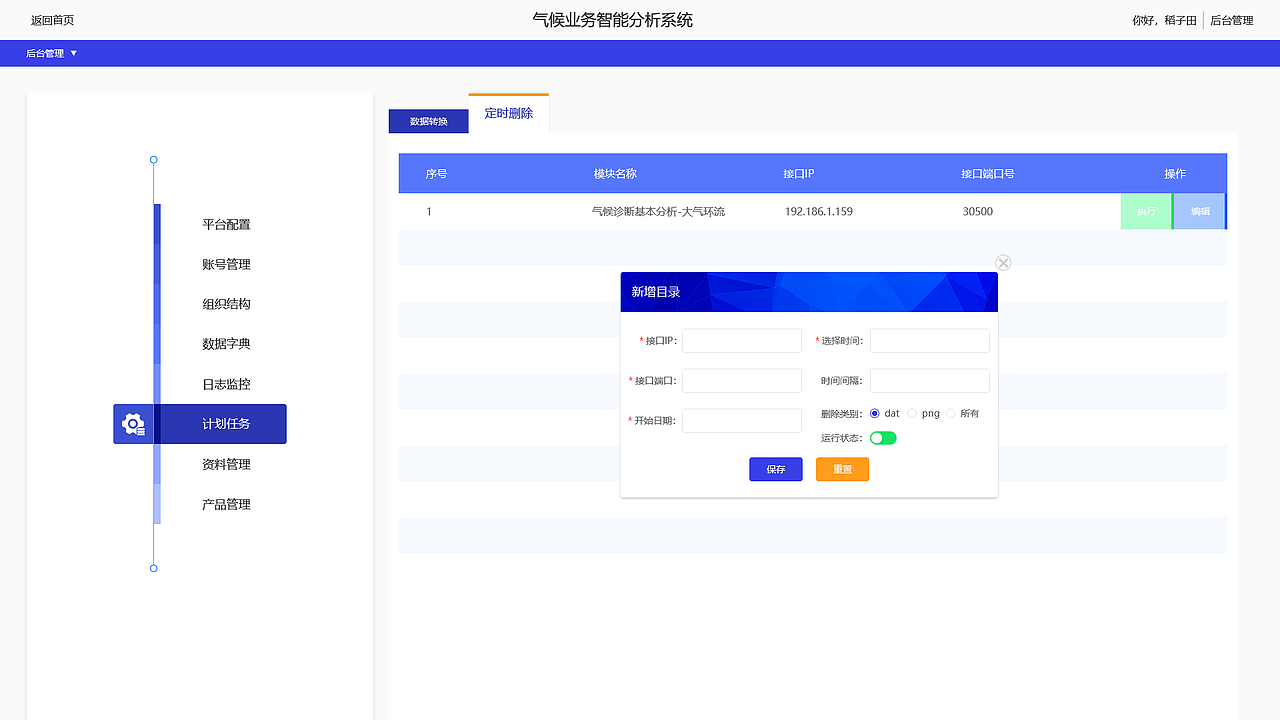1280x720 pixels.
Task: Click 返回首页 in the header
Action: [x=52, y=19]
